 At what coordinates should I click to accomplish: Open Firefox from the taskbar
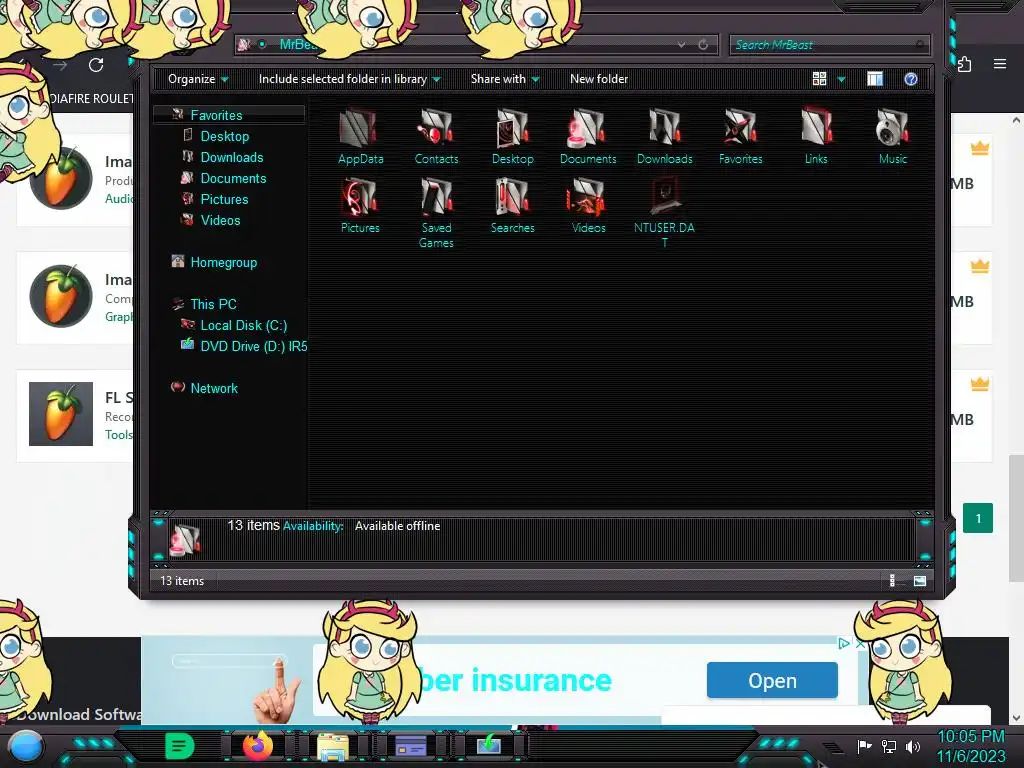point(257,745)
